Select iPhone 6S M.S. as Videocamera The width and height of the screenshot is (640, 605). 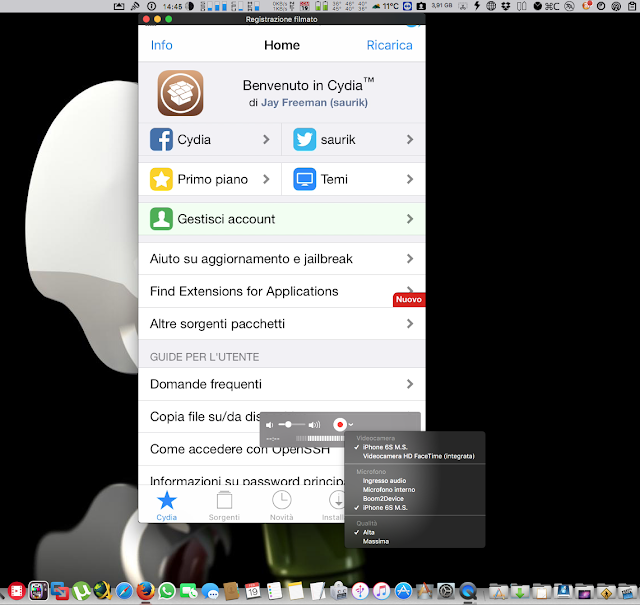point(385,447)
